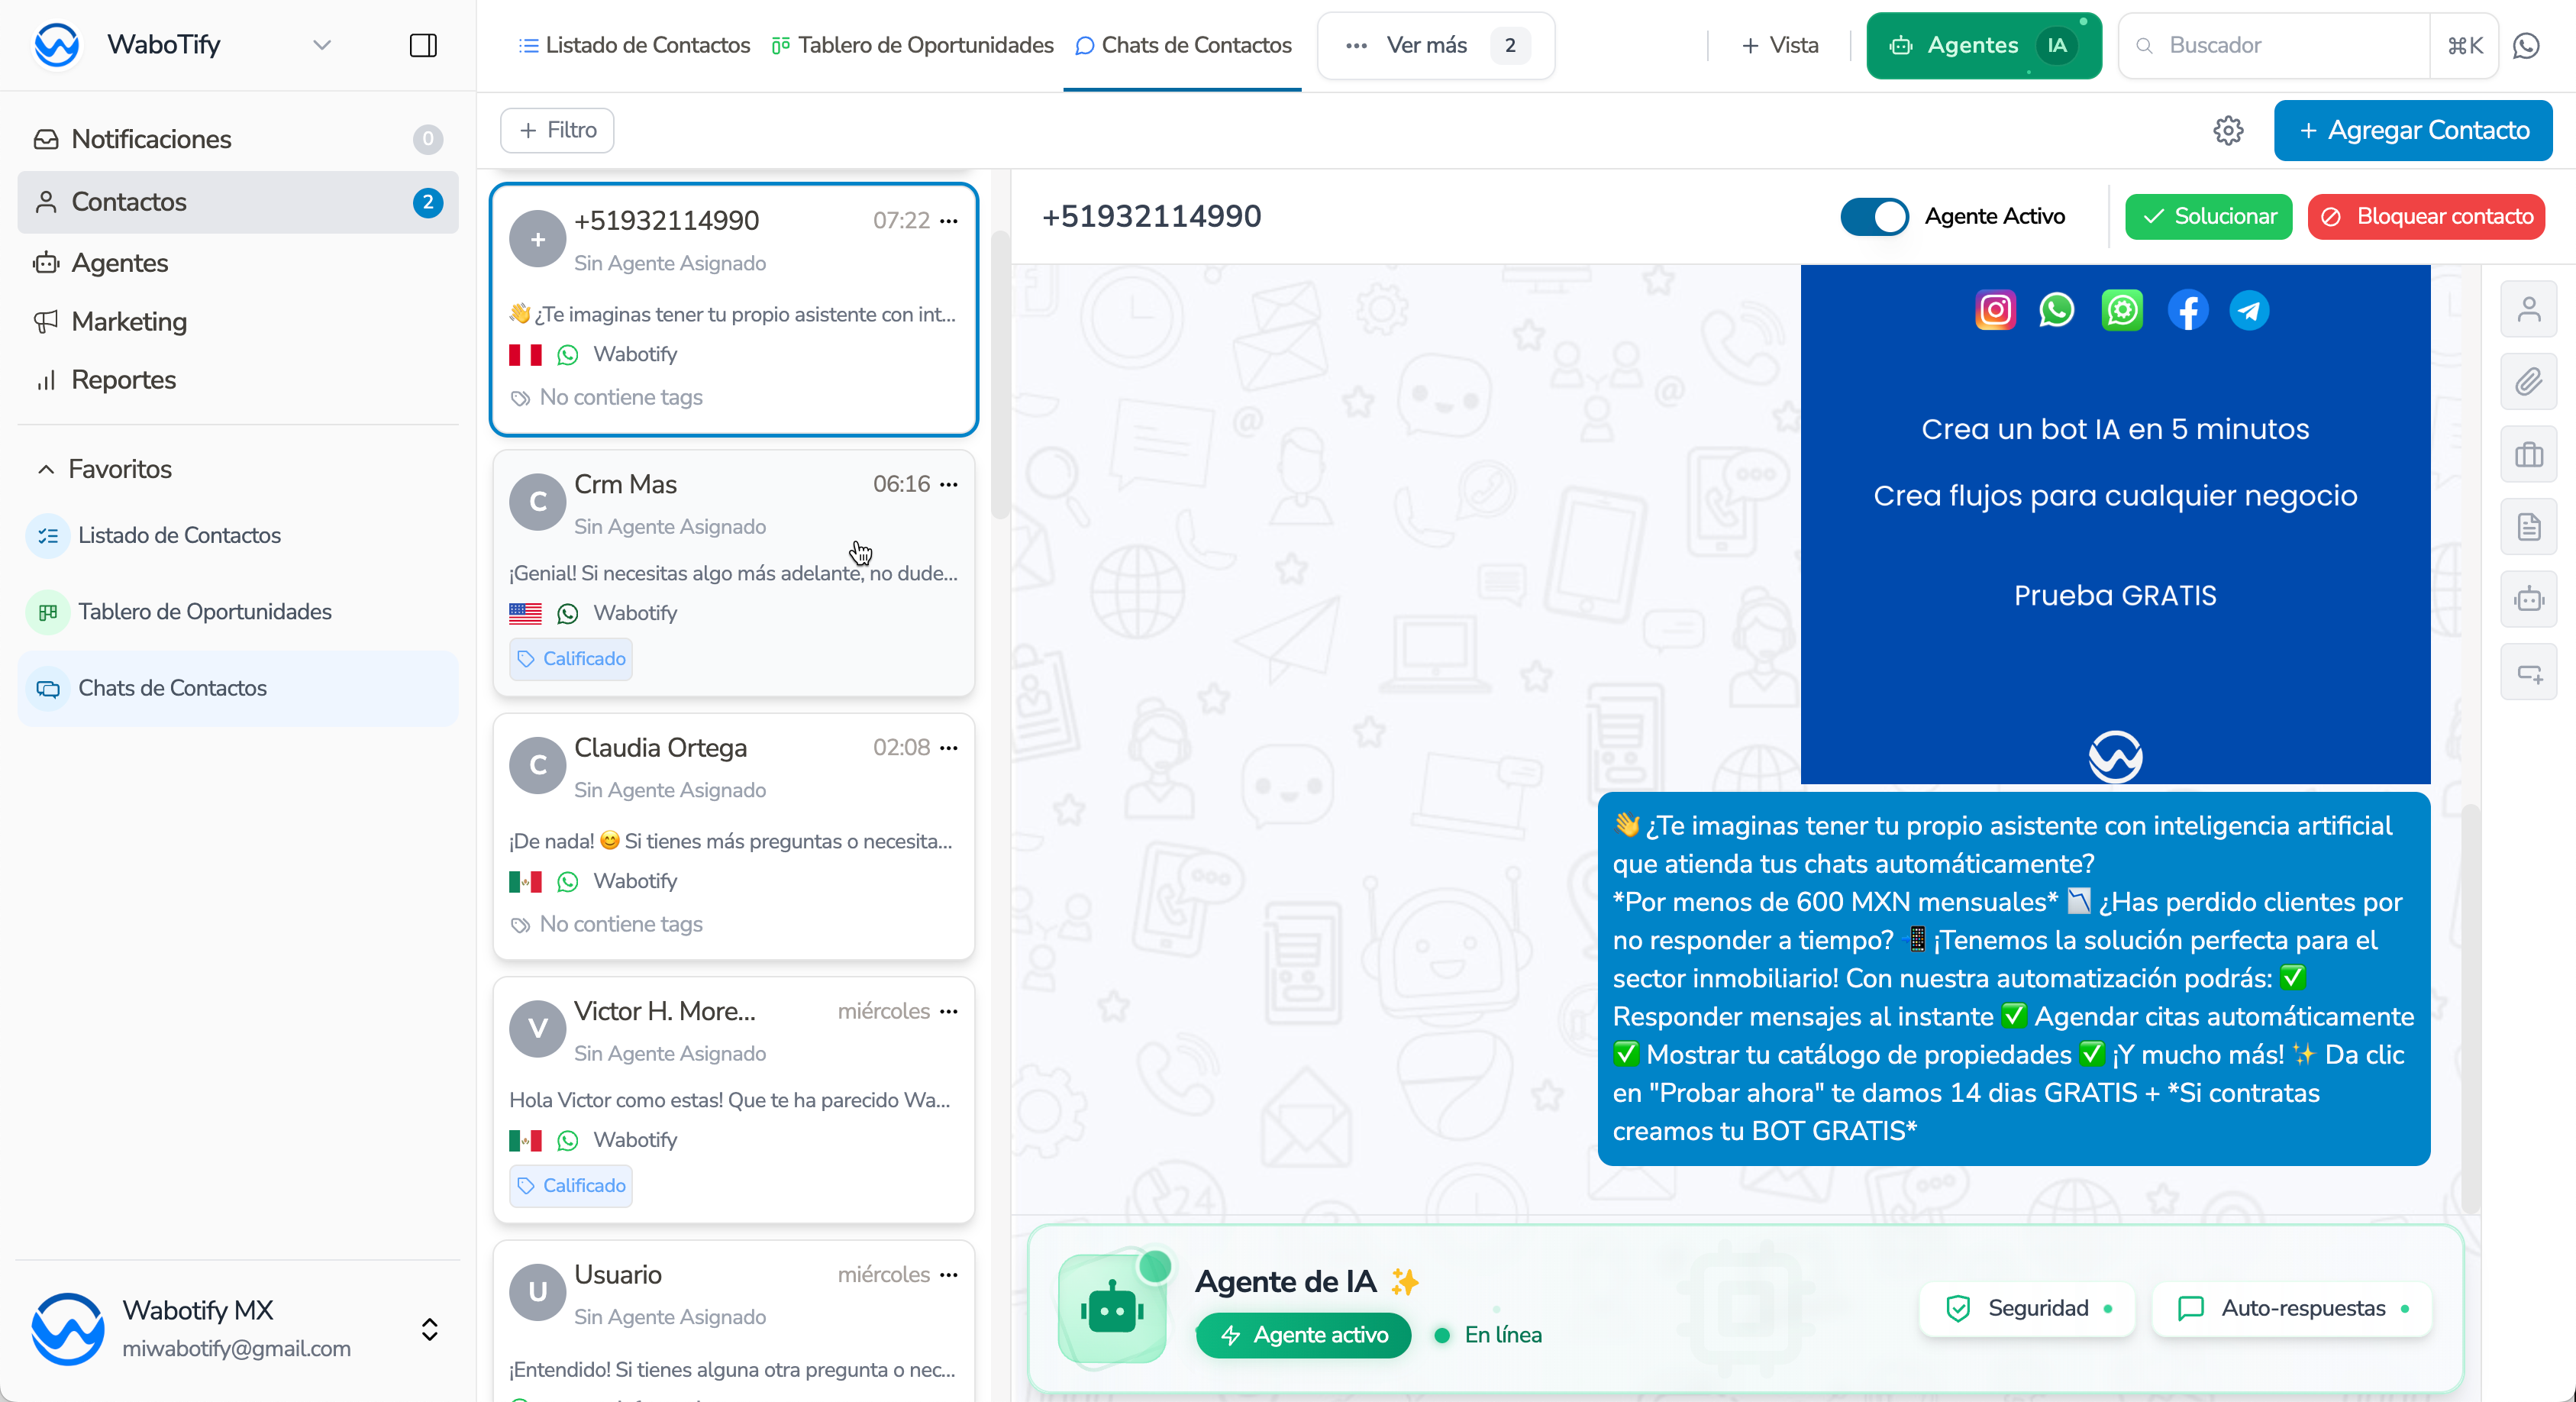Click avatar of +51932114990 chat card

click(x=538, y=238)
